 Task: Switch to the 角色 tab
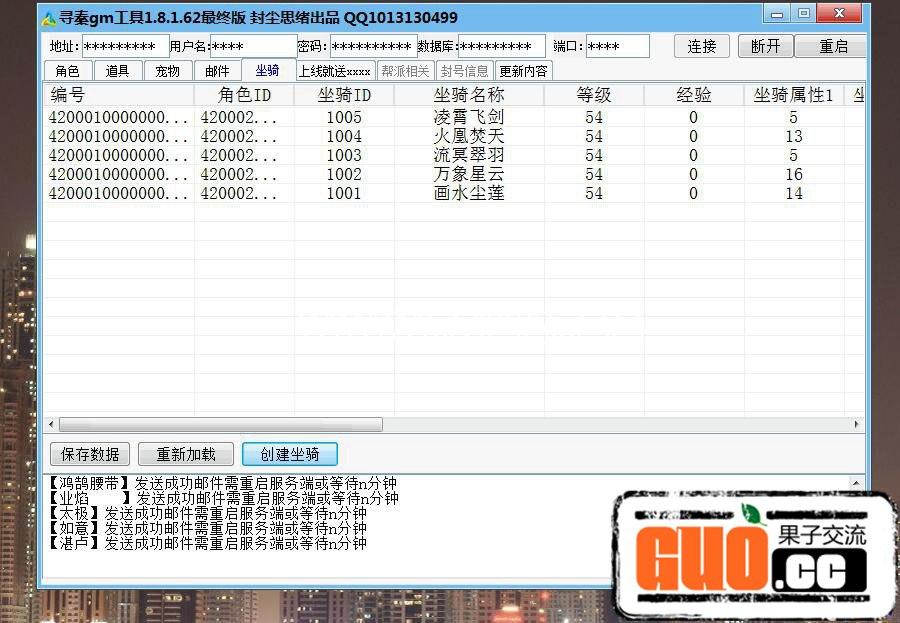pos(67,71)
